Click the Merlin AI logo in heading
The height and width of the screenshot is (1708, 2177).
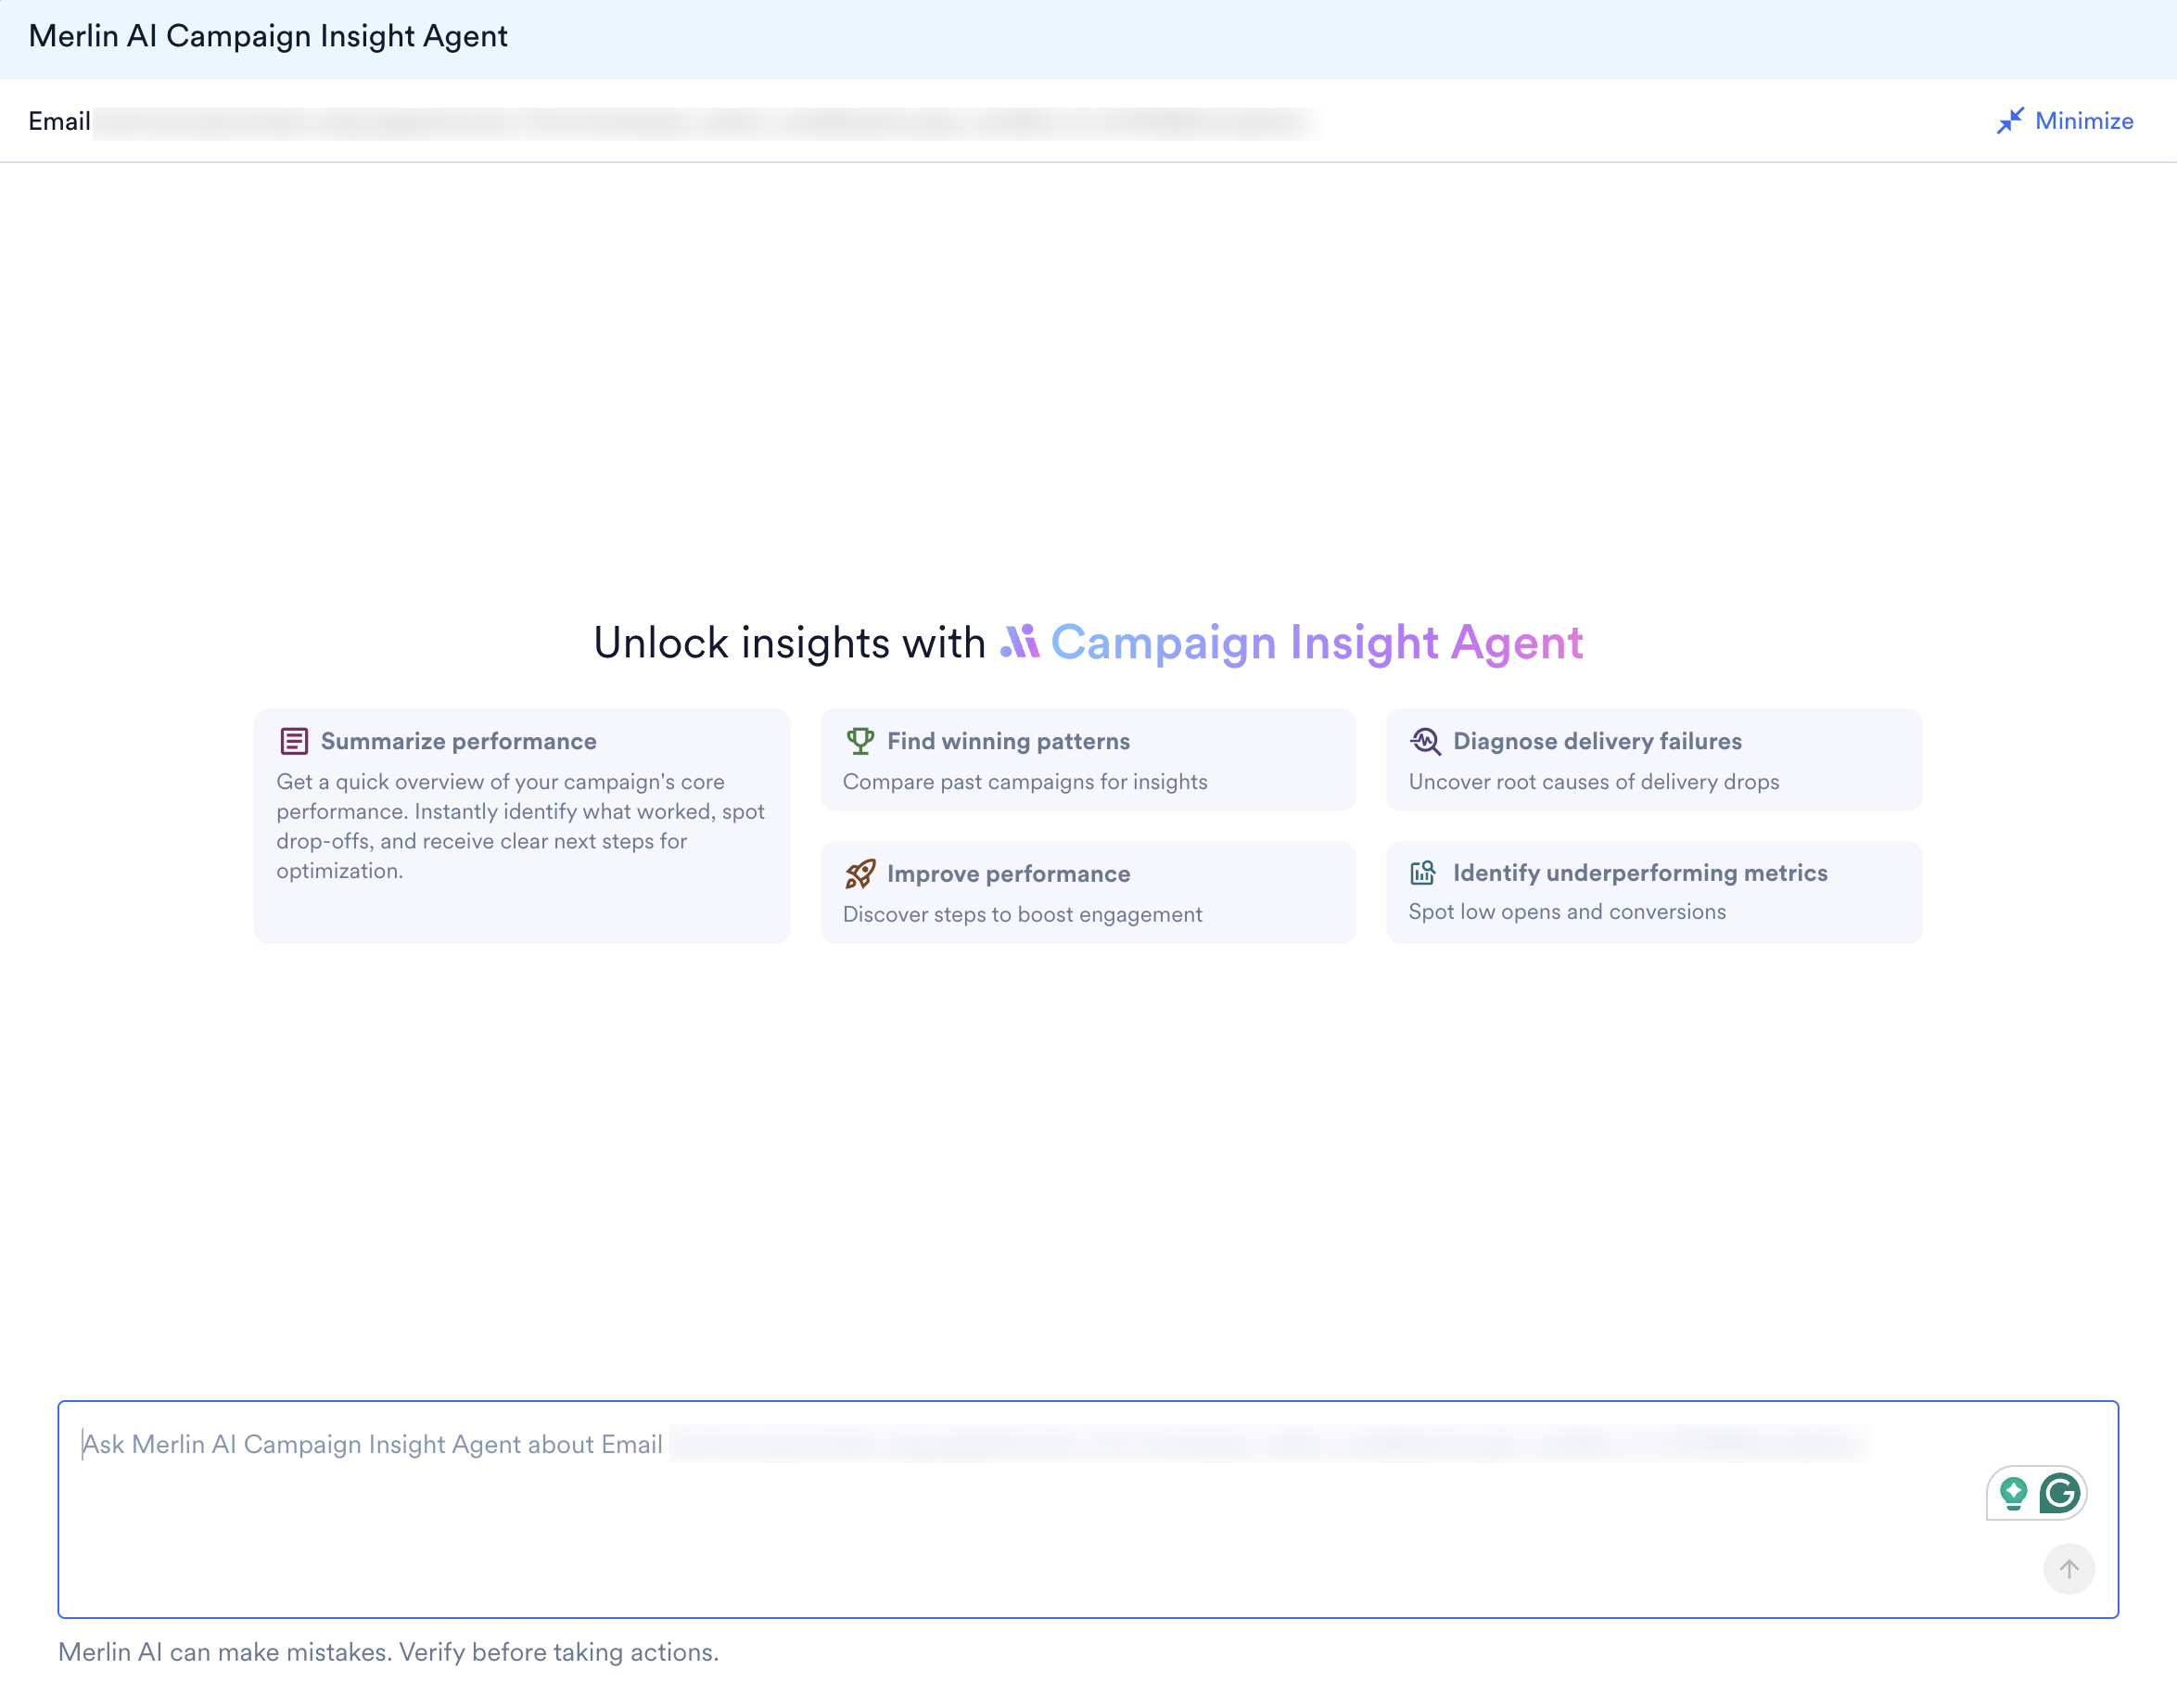(1020, 642)
